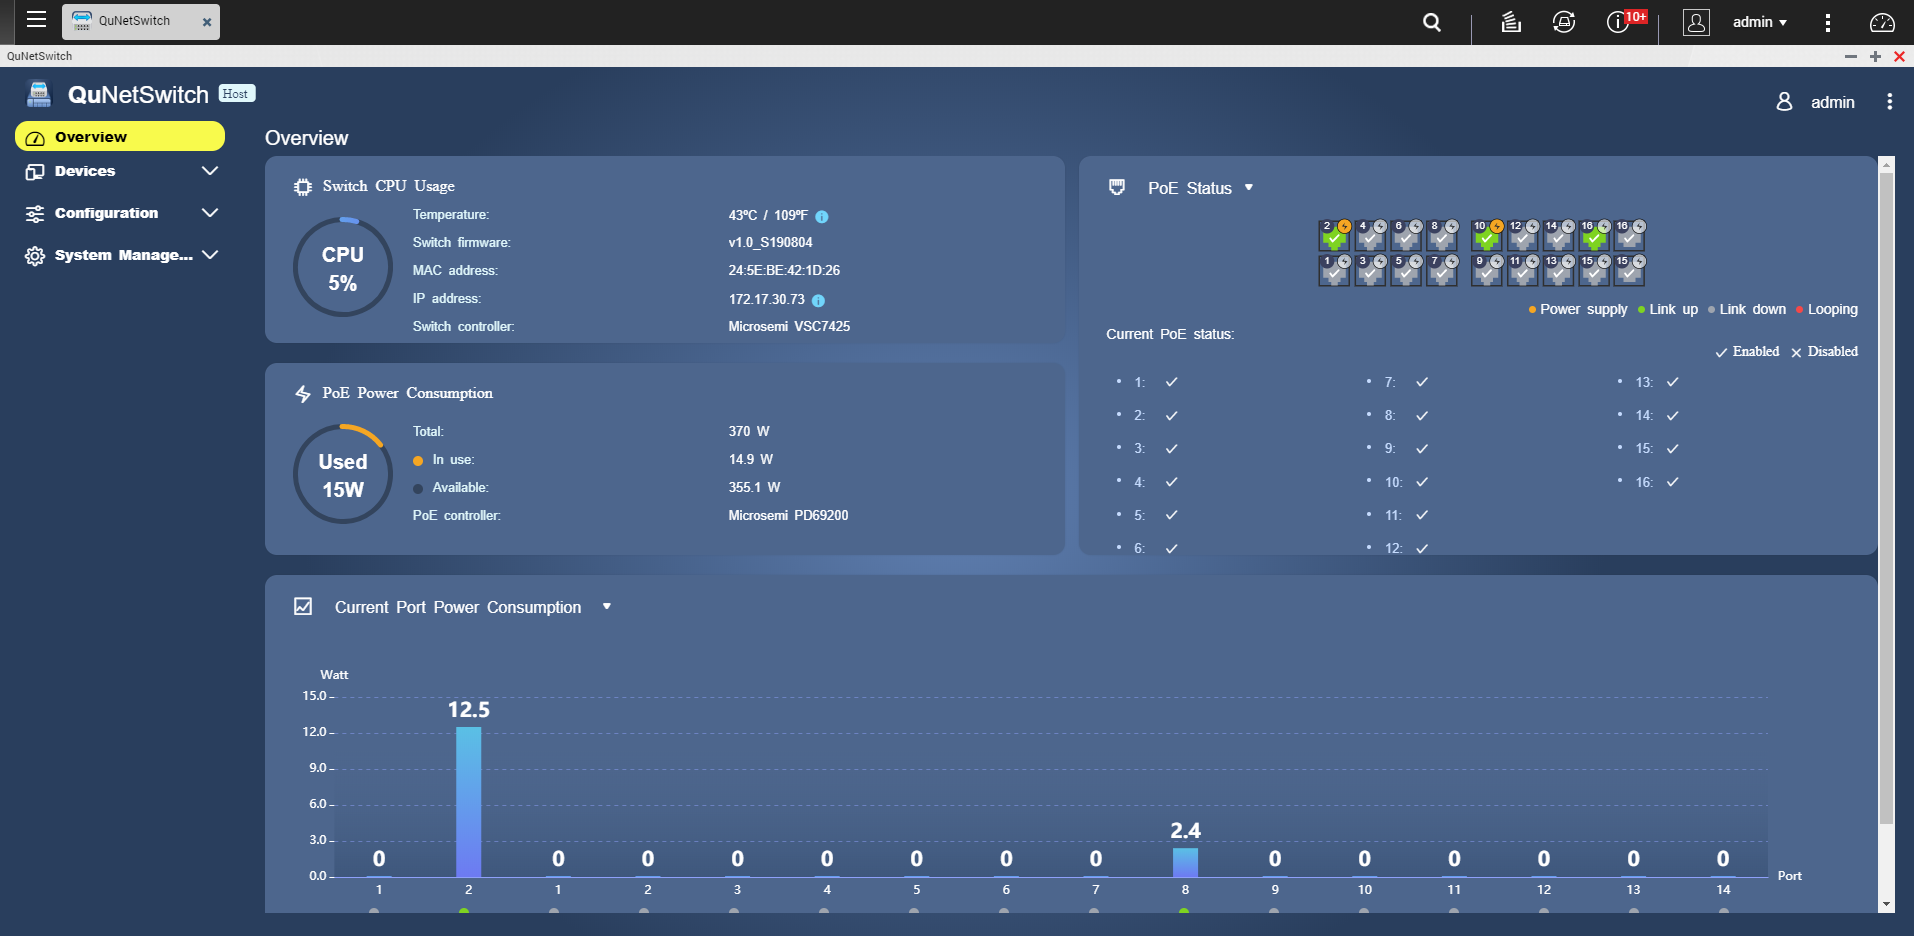This screenshot has height=936, width=1914.
Task: Select Overview in the sidebar
Action: coord(120,137)
